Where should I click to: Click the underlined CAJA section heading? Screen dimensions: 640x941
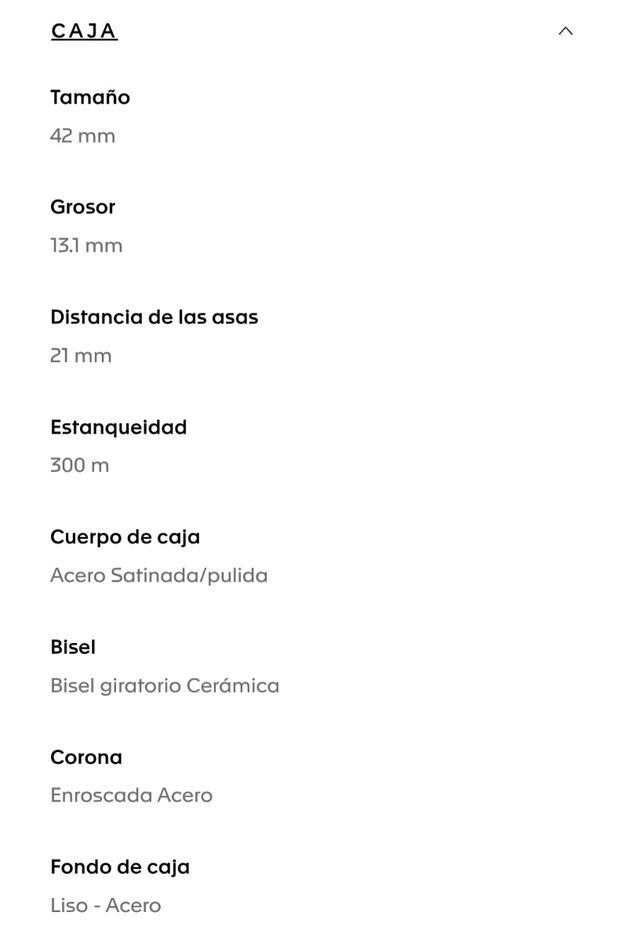coord(84,31)
